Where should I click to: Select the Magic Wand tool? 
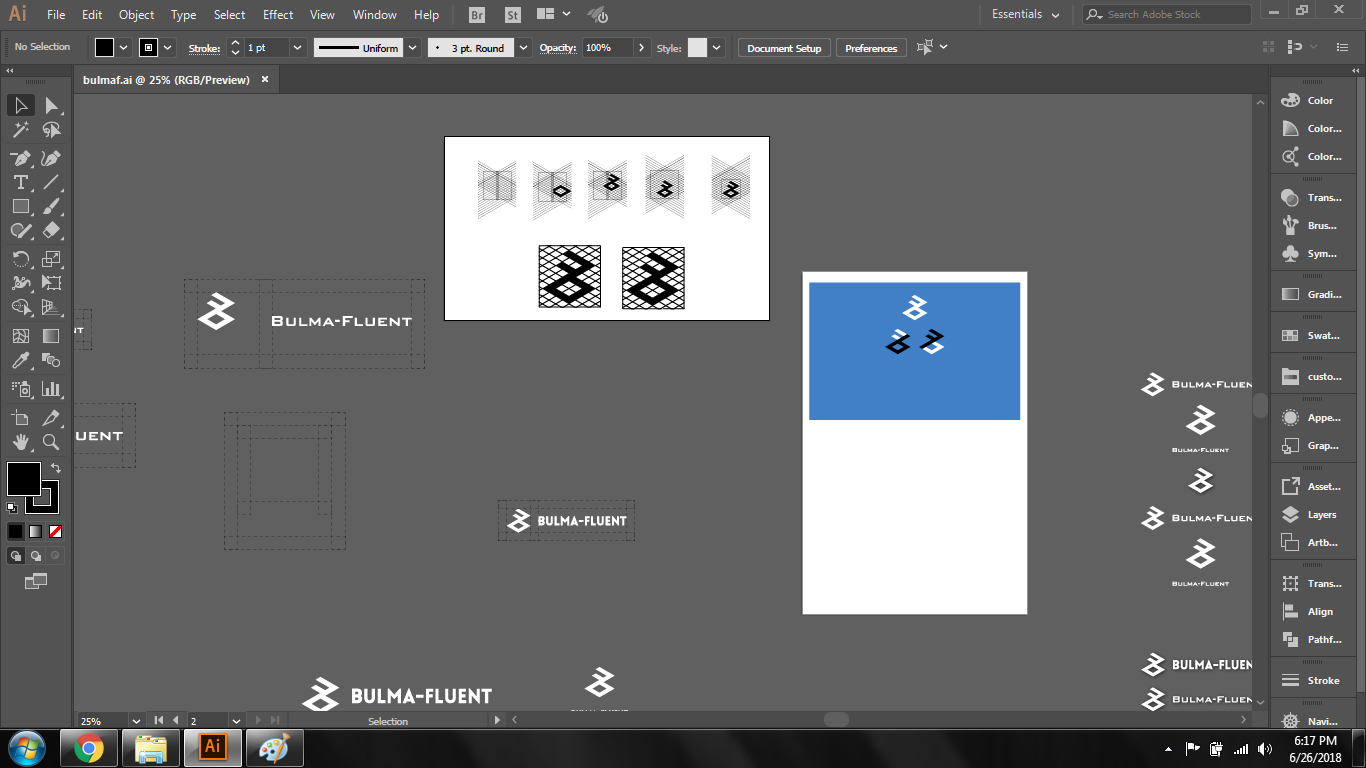tap(20, 130)
